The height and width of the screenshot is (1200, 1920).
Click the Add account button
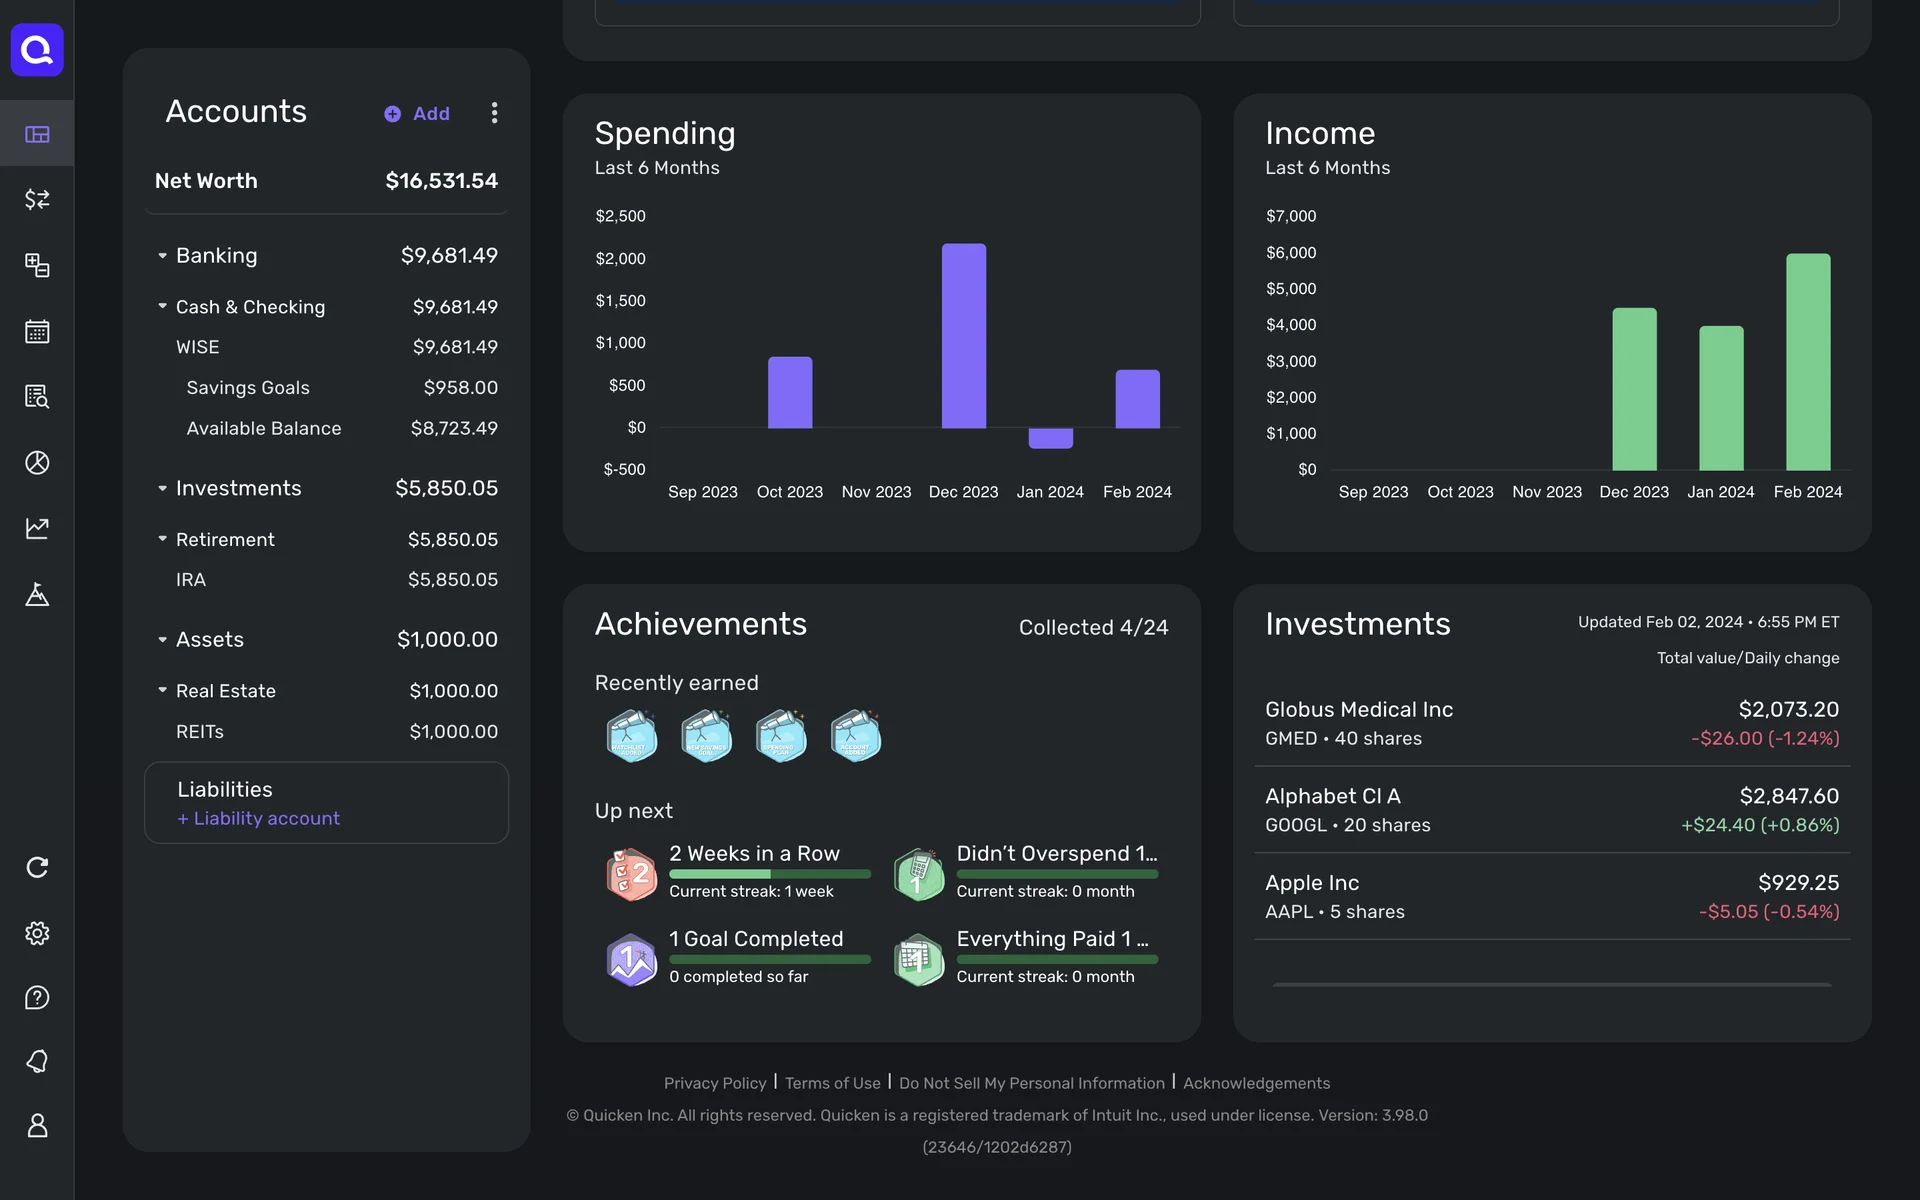418,114
